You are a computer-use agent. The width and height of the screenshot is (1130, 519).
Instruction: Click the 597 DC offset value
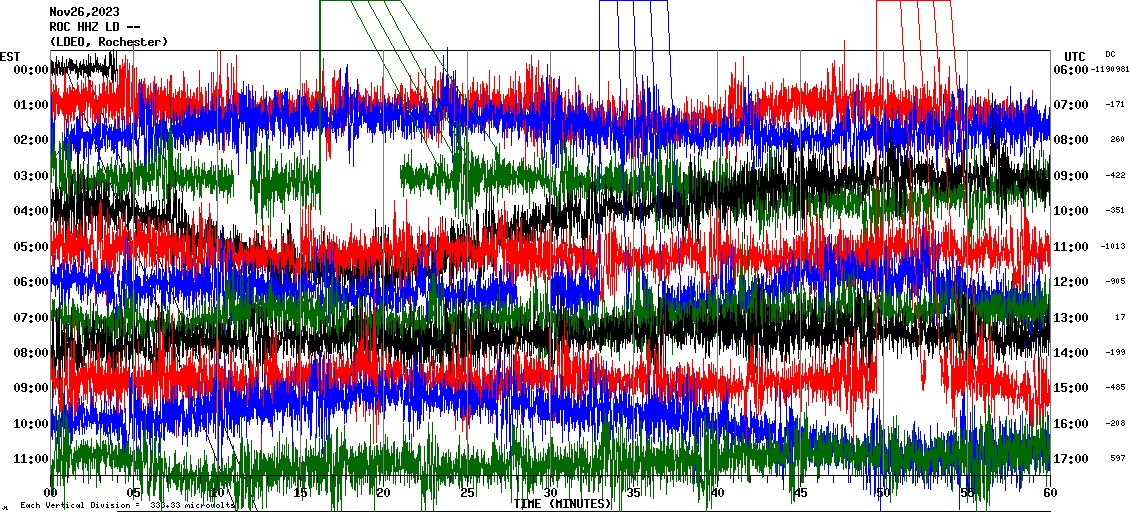pyautogui.click(x=1116, y=459)
